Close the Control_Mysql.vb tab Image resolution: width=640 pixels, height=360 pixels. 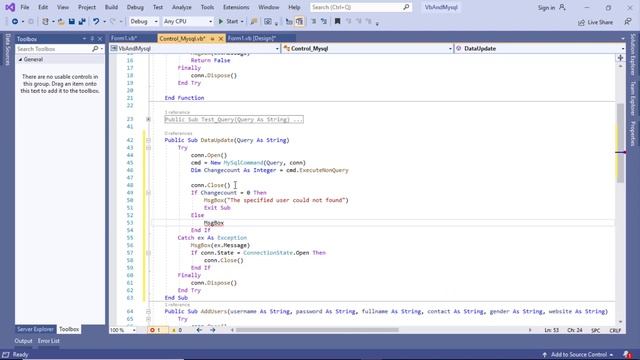pyautogui.click(x=221, y=38)
